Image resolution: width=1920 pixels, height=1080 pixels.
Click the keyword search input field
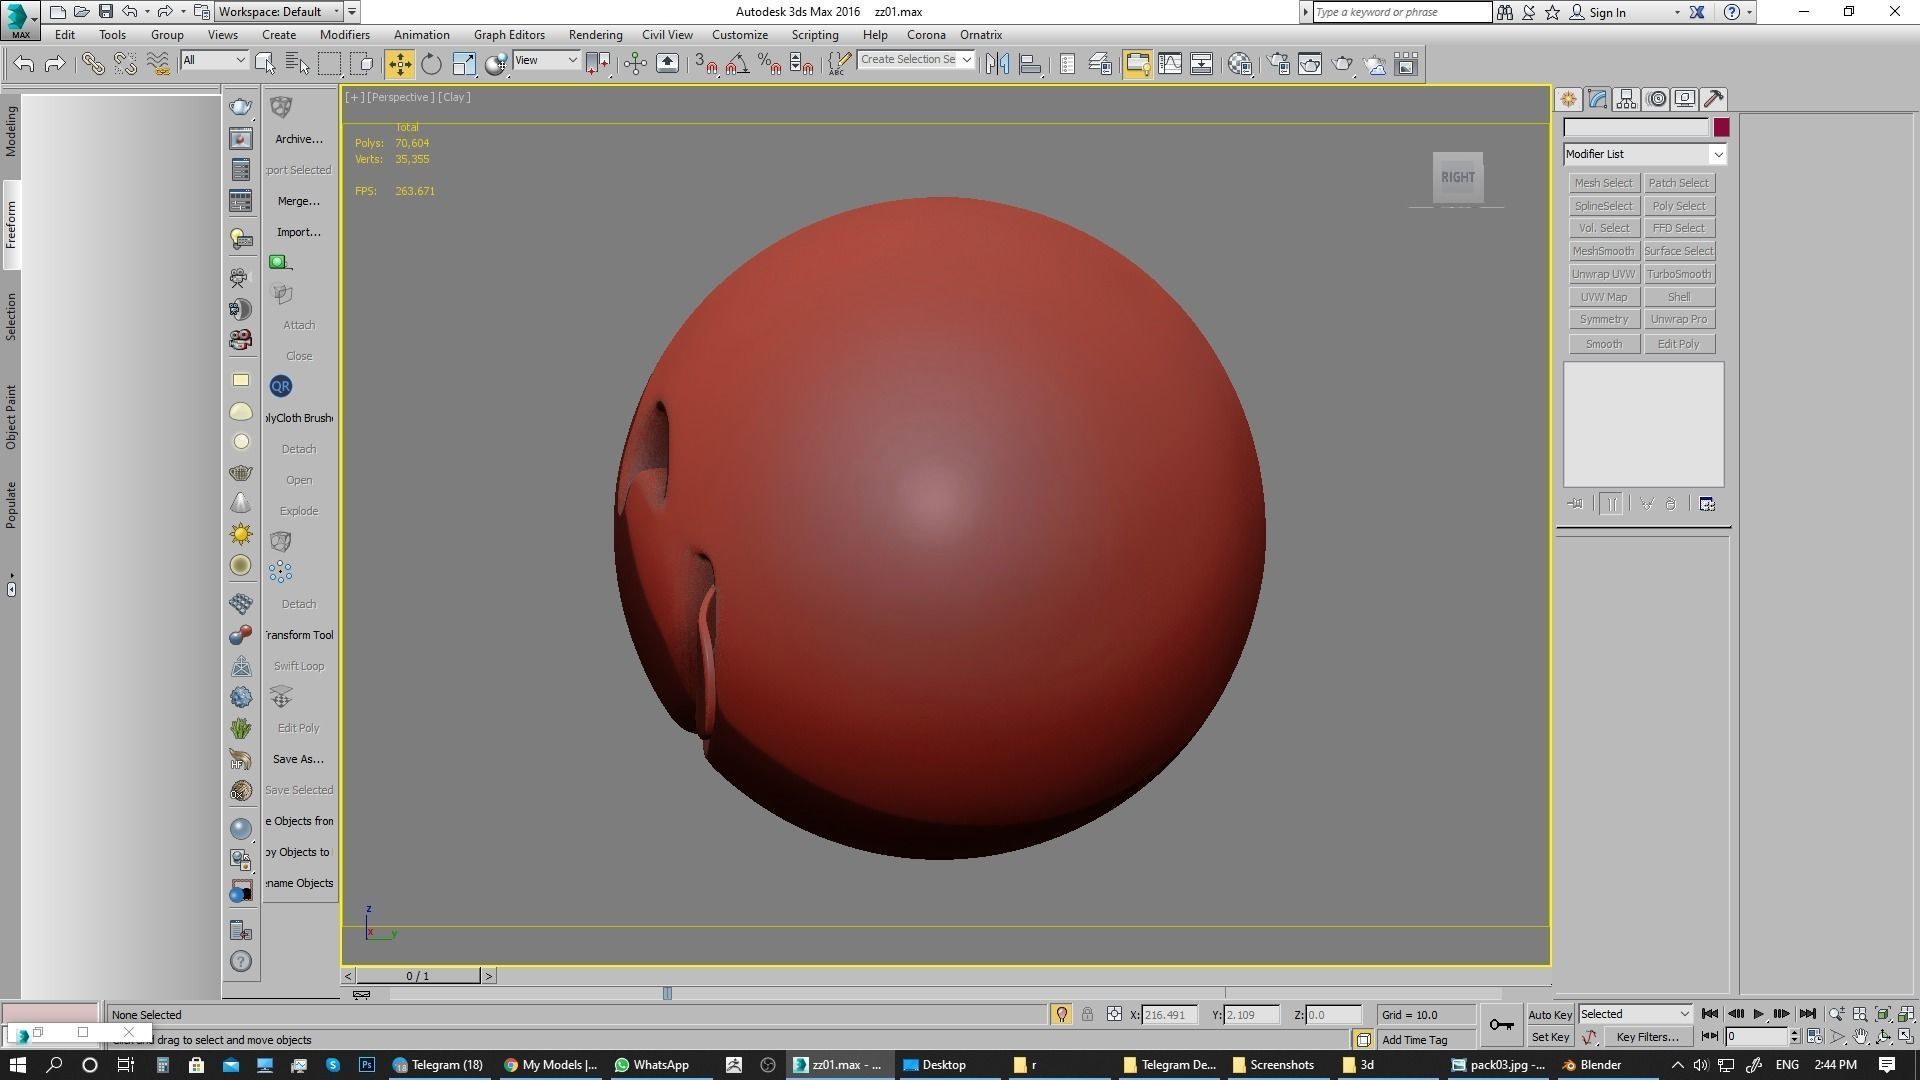(x=1401, y=12)
